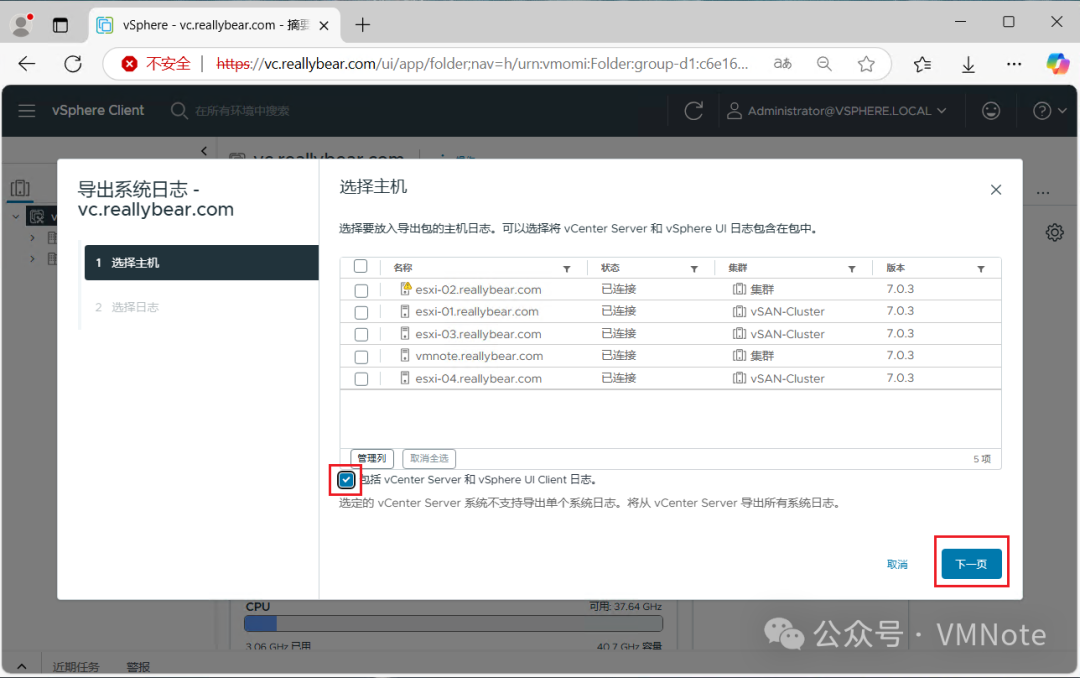Open the 警报 bottom tab

(x=138, y=666)
